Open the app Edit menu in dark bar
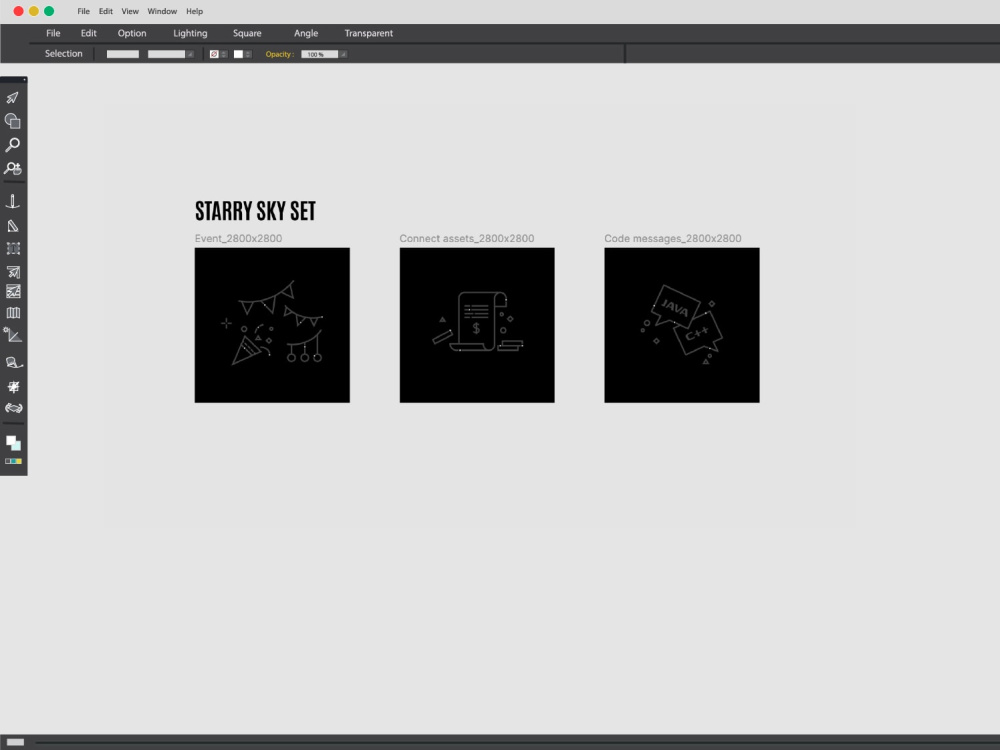The height and width of the screenshot is (750, 1000). [89, 33]
